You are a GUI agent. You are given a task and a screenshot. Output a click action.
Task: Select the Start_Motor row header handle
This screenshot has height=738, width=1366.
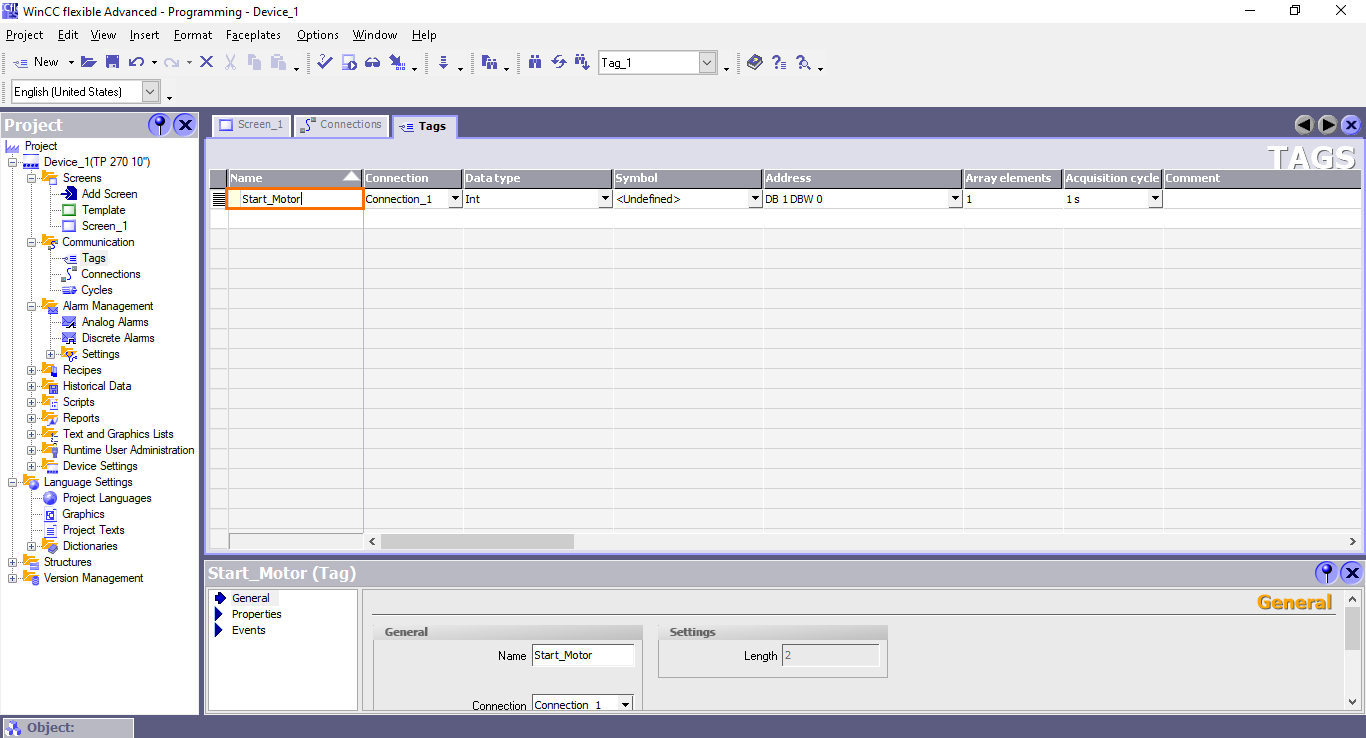pyautogui.click(x=219, y=199)
